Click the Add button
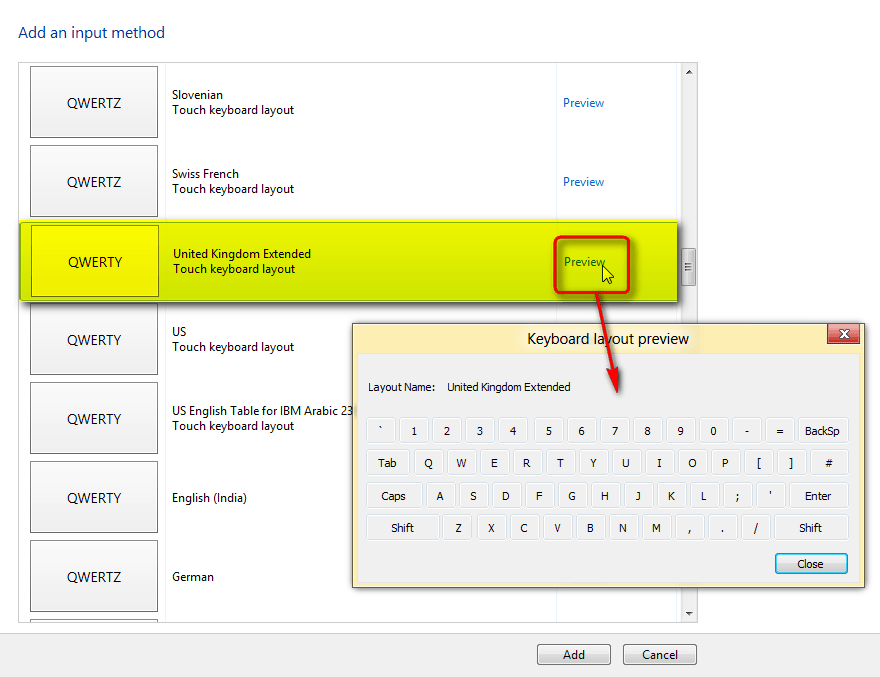The width and height of the screenshot is (880, 677). pos(573,654)
